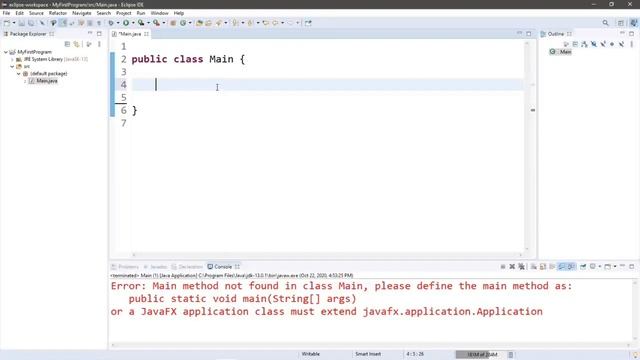Click Remove All Terminated Launches icon
Viewport: 640px width, 360px height.
pos(522,267)
